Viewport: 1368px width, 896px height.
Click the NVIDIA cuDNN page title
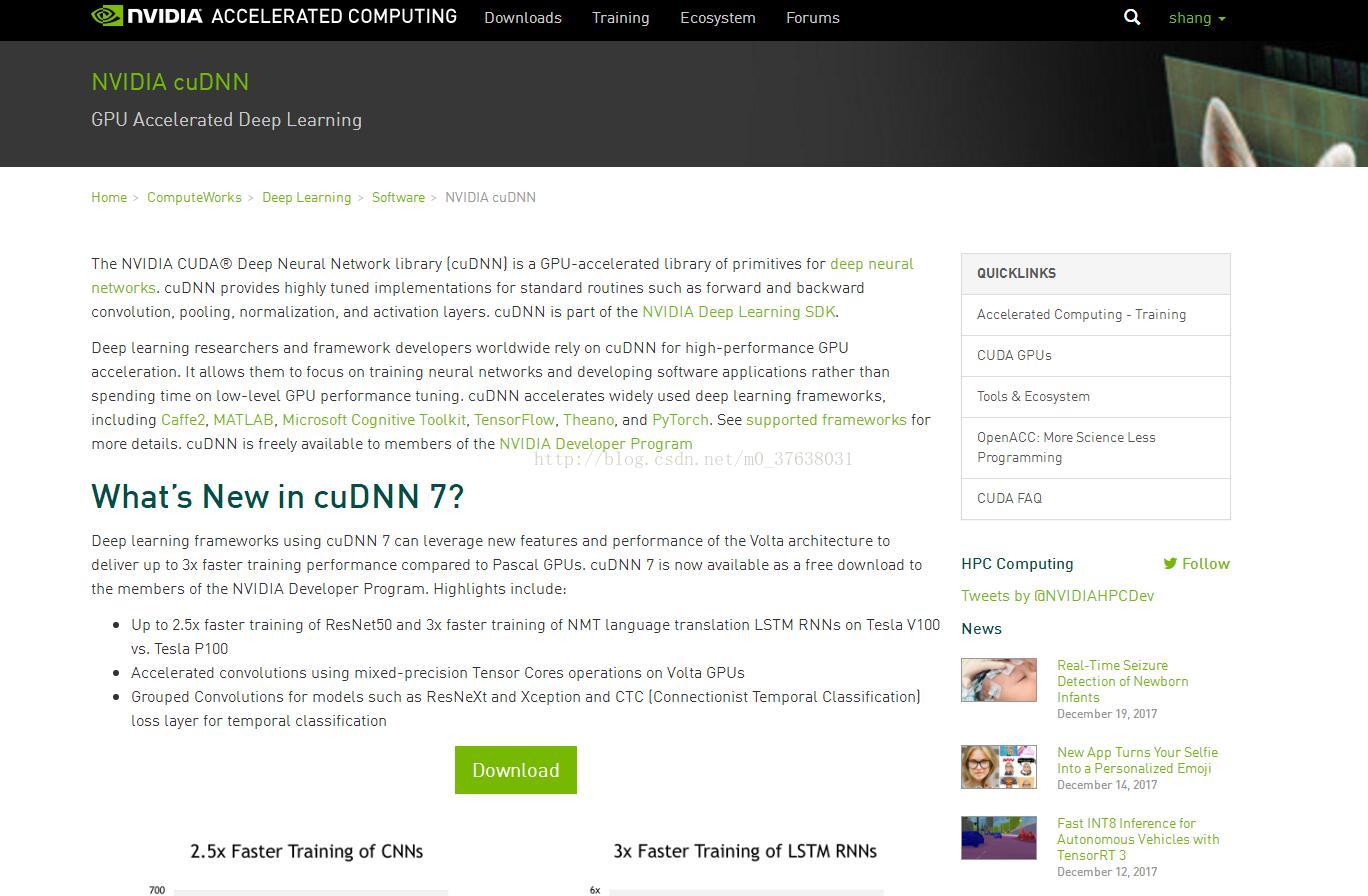point(170,82)
